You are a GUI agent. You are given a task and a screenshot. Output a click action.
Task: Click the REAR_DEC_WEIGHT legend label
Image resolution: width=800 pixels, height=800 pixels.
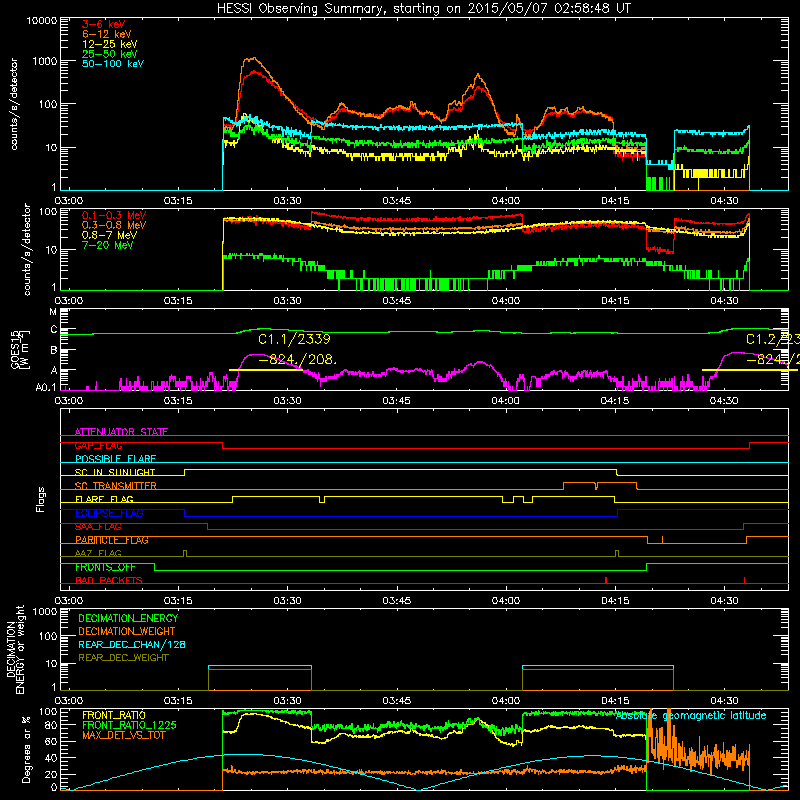point(123,658)
